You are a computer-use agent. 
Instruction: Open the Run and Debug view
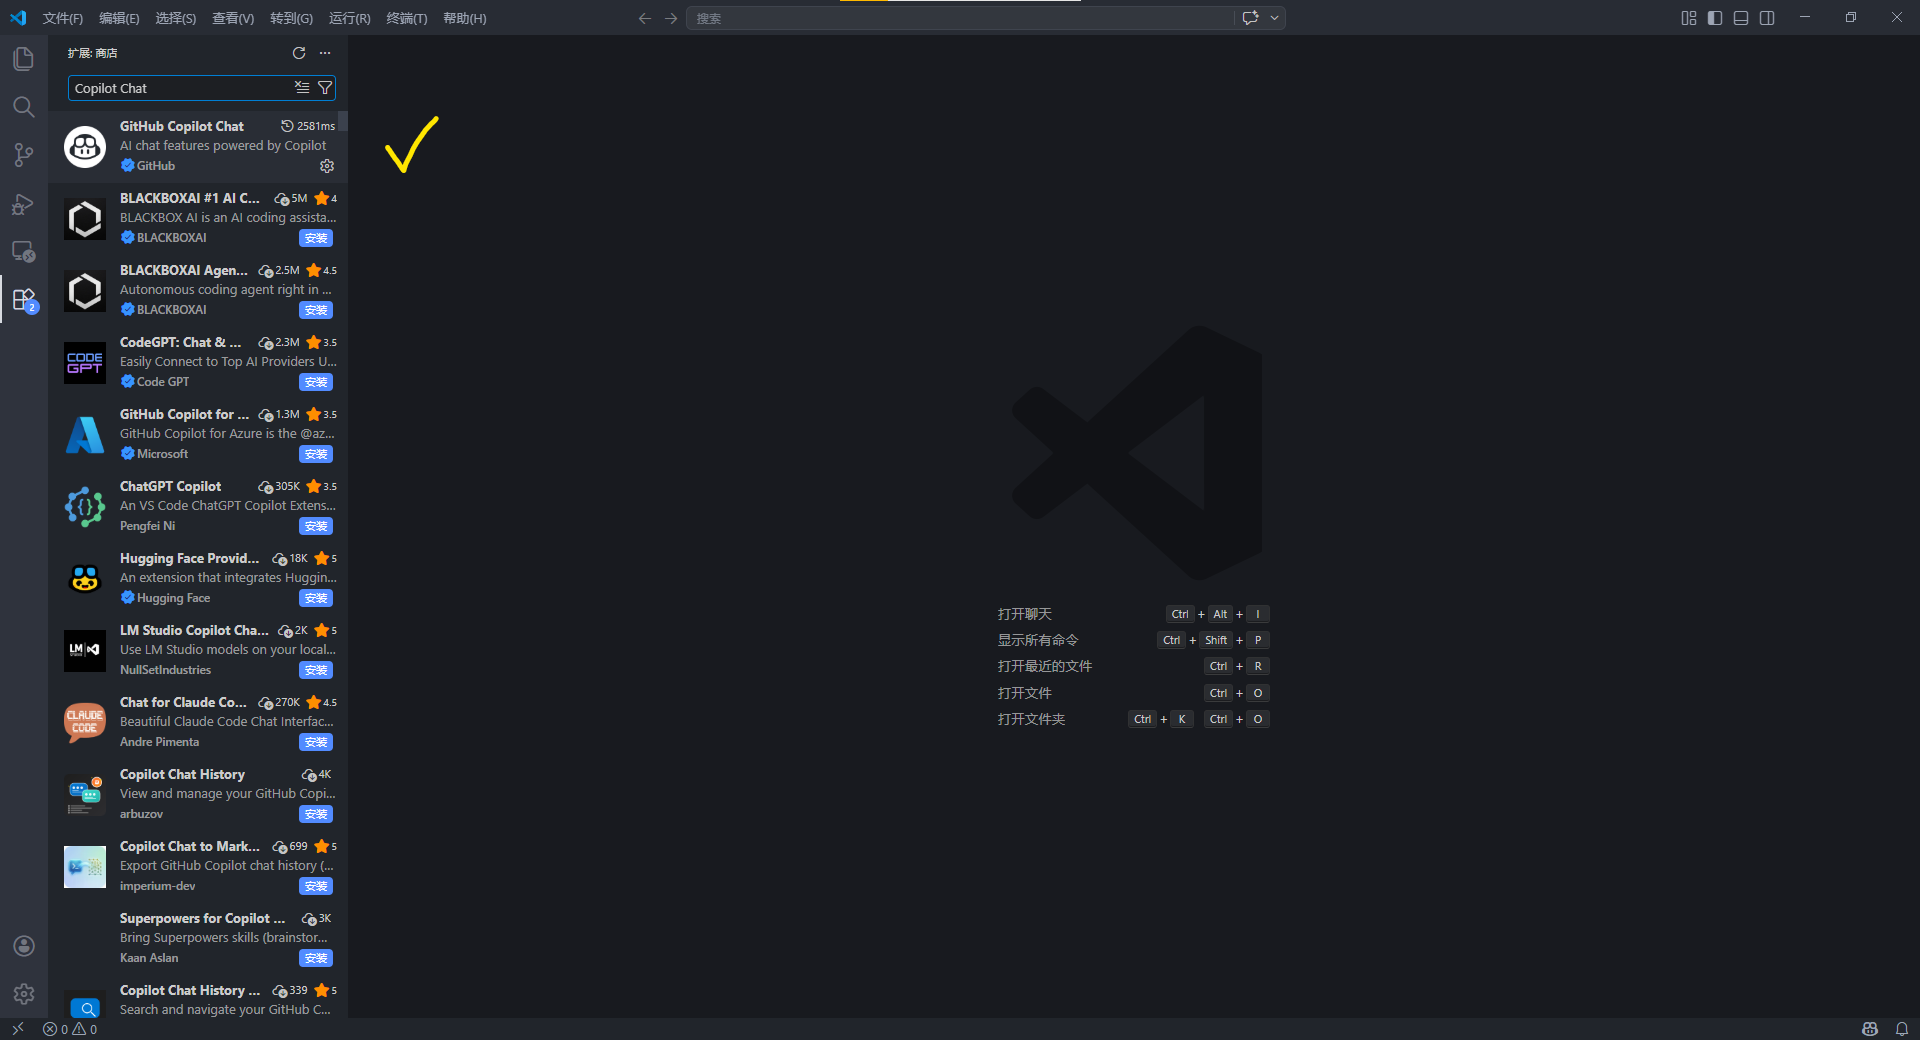point(23,204)
